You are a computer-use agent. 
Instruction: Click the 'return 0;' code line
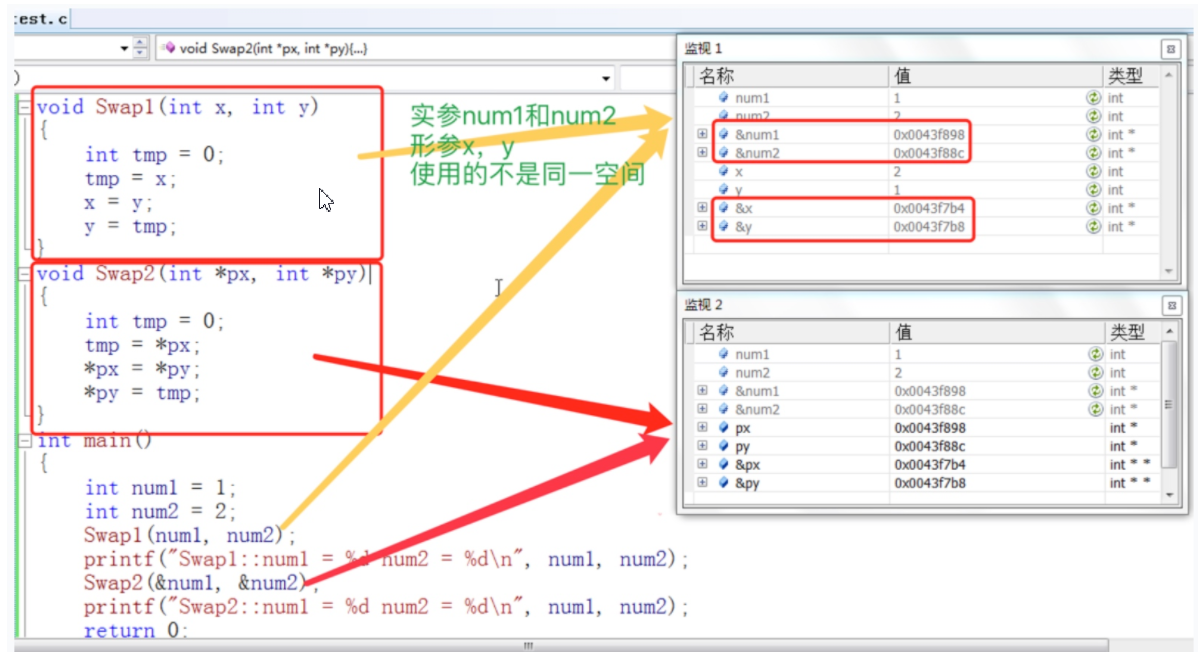(x=136, y=631)
